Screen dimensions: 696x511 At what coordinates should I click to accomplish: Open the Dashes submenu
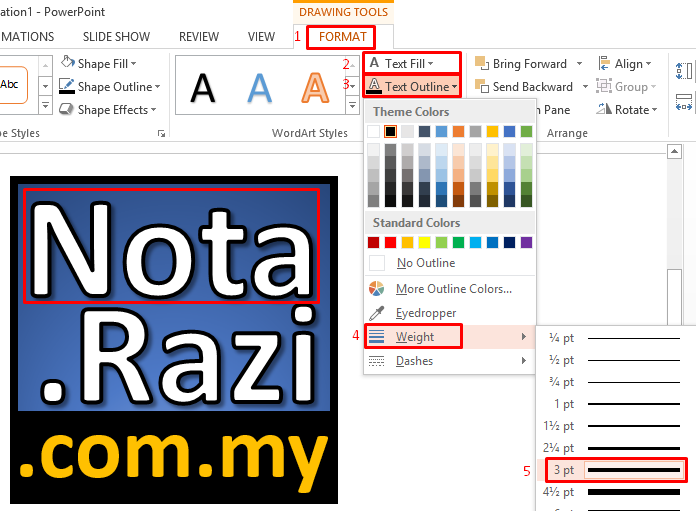coord(449,361)
